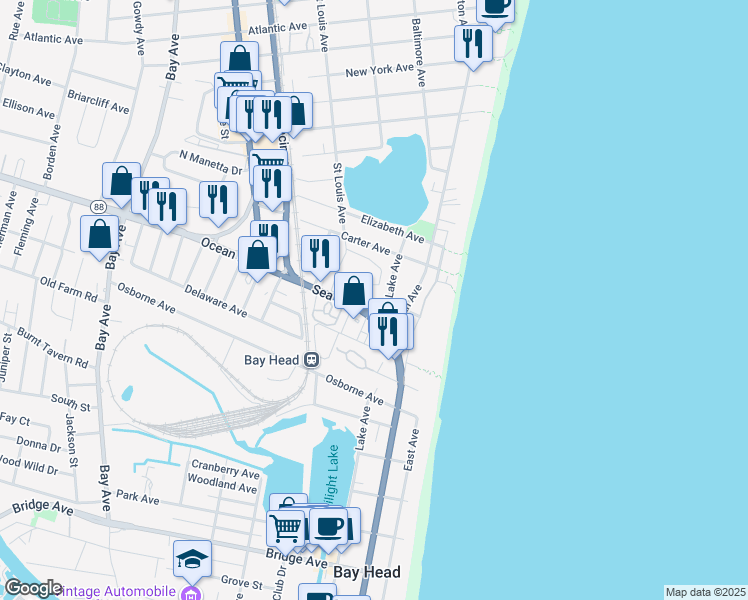Viewport: 748px width, 600px height.
Task: Click the Ellison Ave street label
Action: 29,108
